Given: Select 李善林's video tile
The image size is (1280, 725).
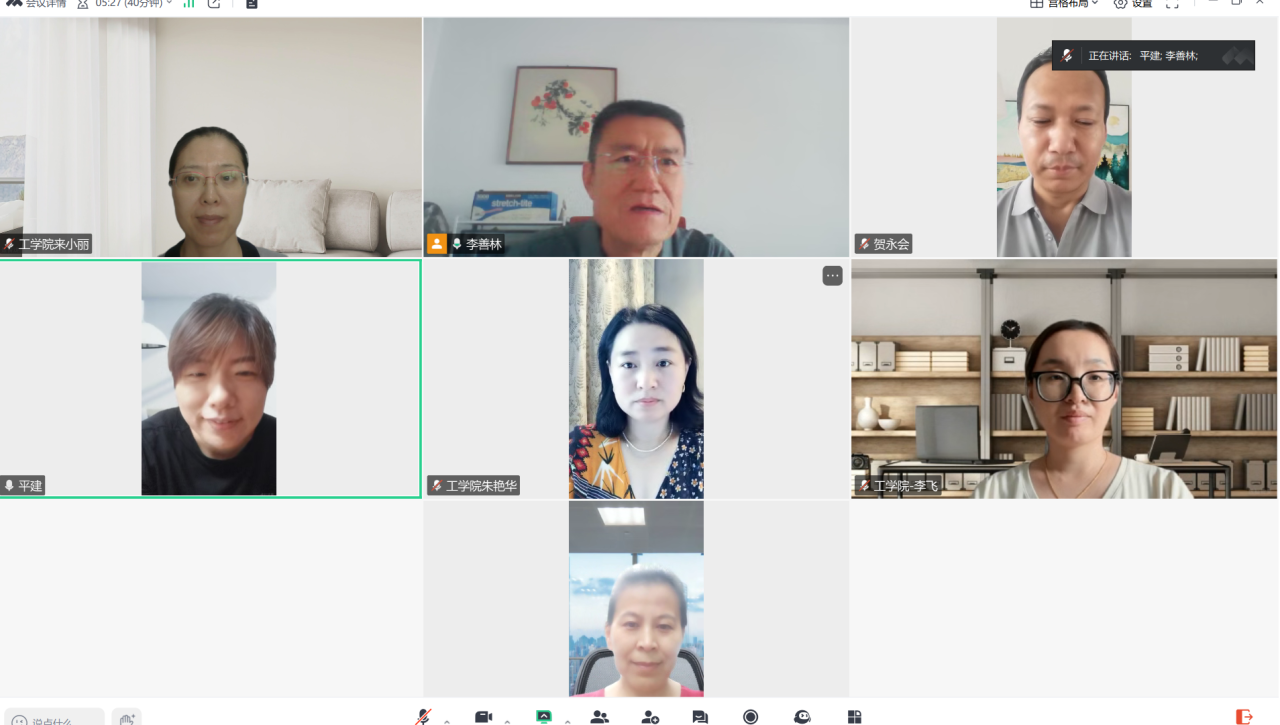Looking at the screenshot, I should click(x=636, y=137).
